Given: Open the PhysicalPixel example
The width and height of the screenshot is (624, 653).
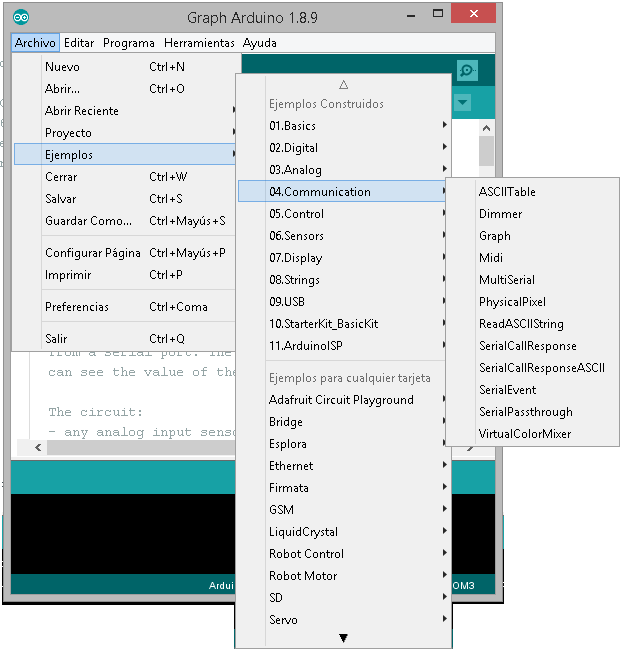Looking at the screenshot, I should coord(532,302).
